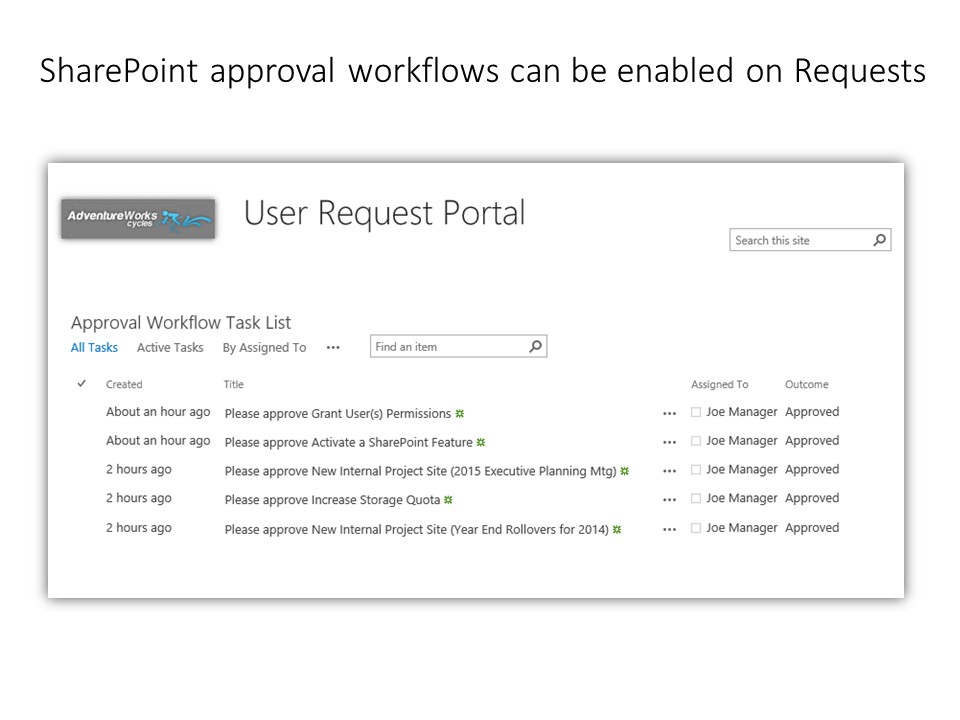Open Please approve Activate a SharePoint Feature task

pyautogui.click(x=348, y=442)
